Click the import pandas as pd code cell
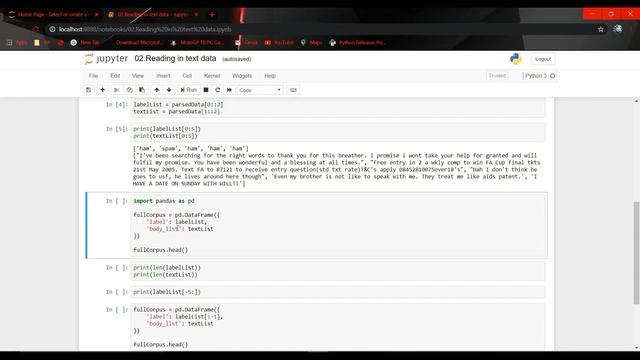This screenshot has width=640, height=360. coord(338,225)
